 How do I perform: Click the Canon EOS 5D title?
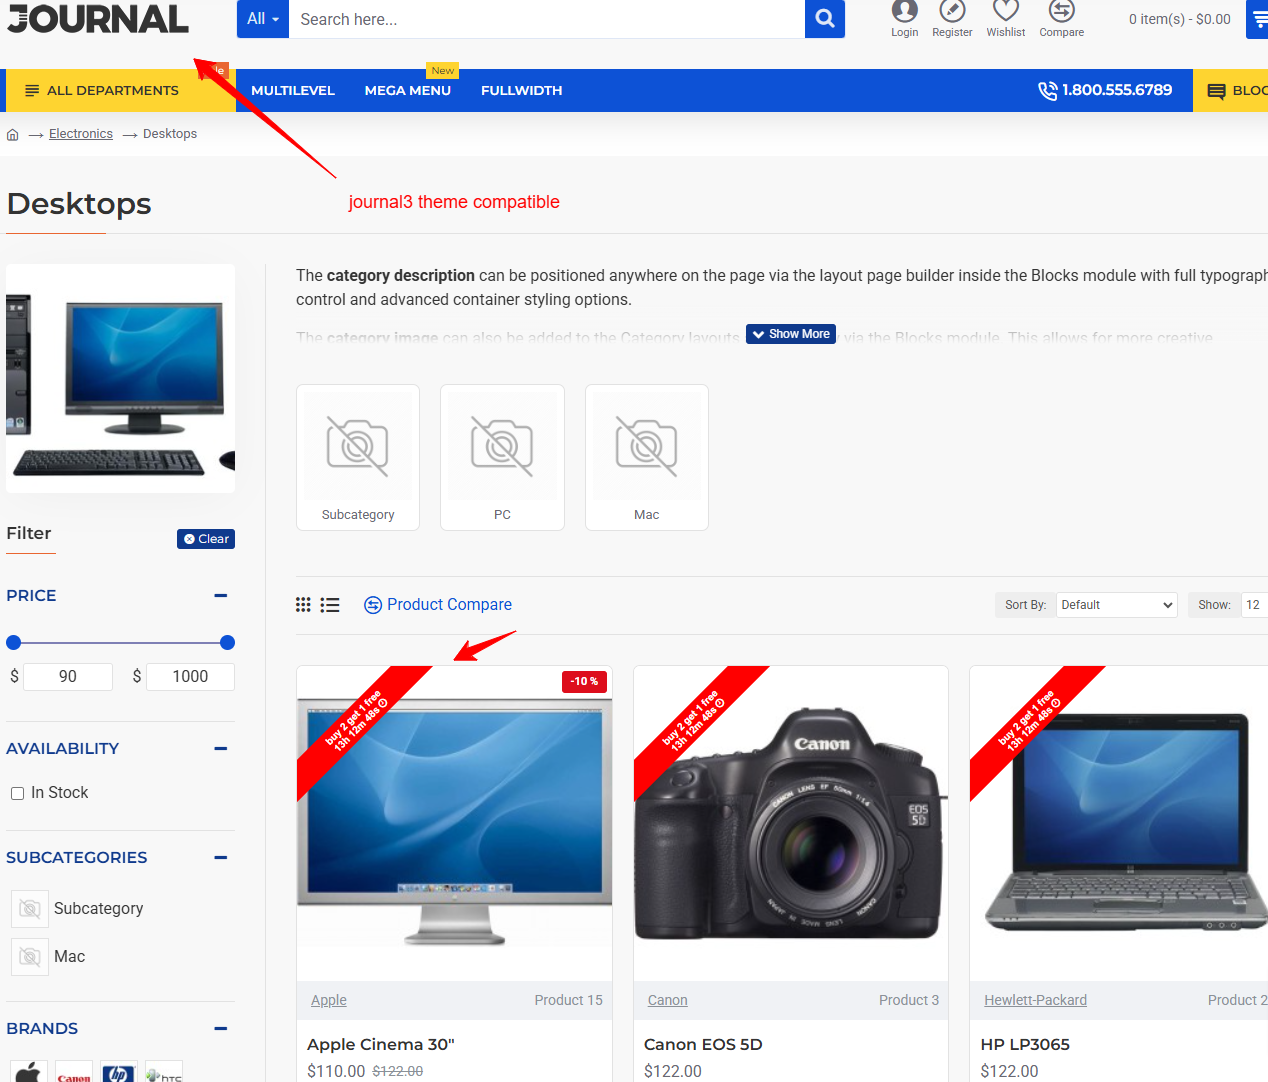(x=703, y=1044)
